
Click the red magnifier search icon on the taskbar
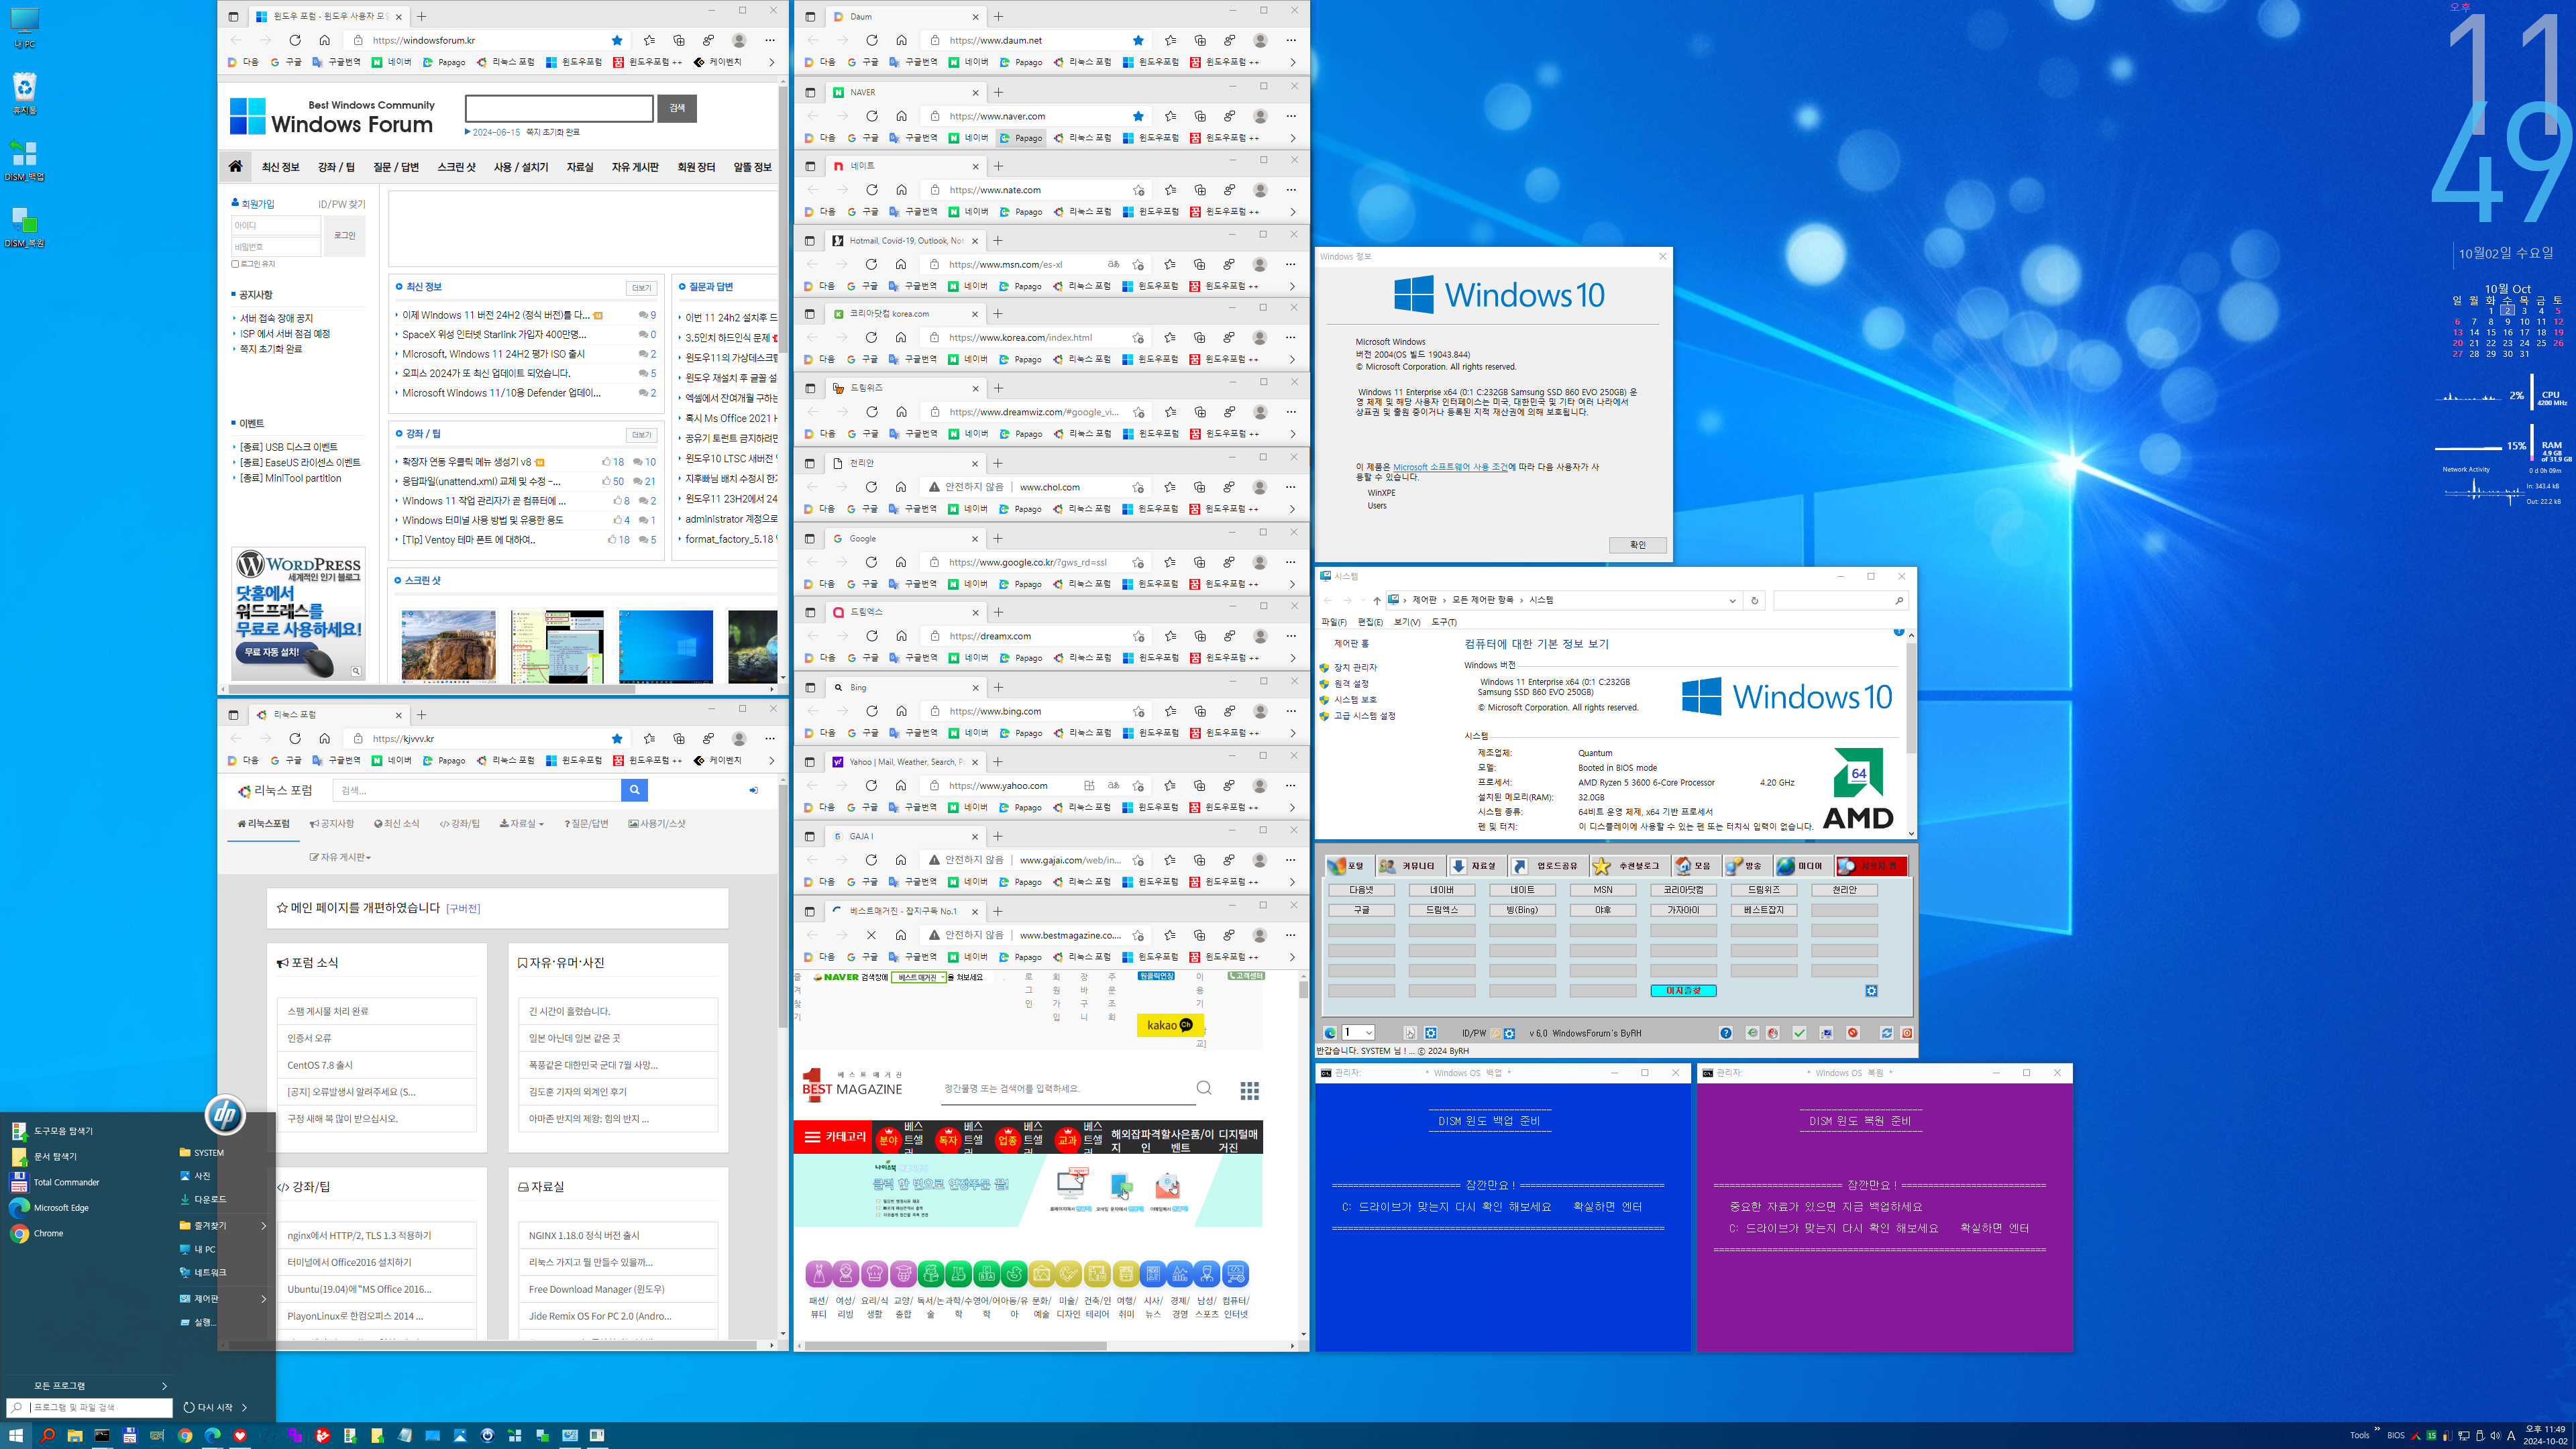tap(47, 1435)
